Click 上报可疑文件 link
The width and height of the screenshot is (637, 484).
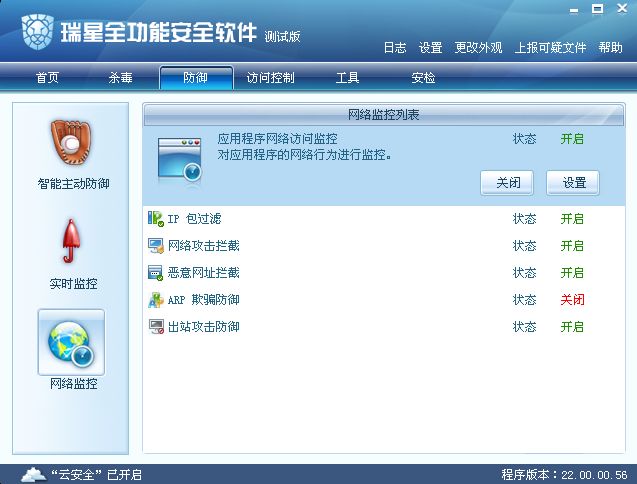(550, 48)
